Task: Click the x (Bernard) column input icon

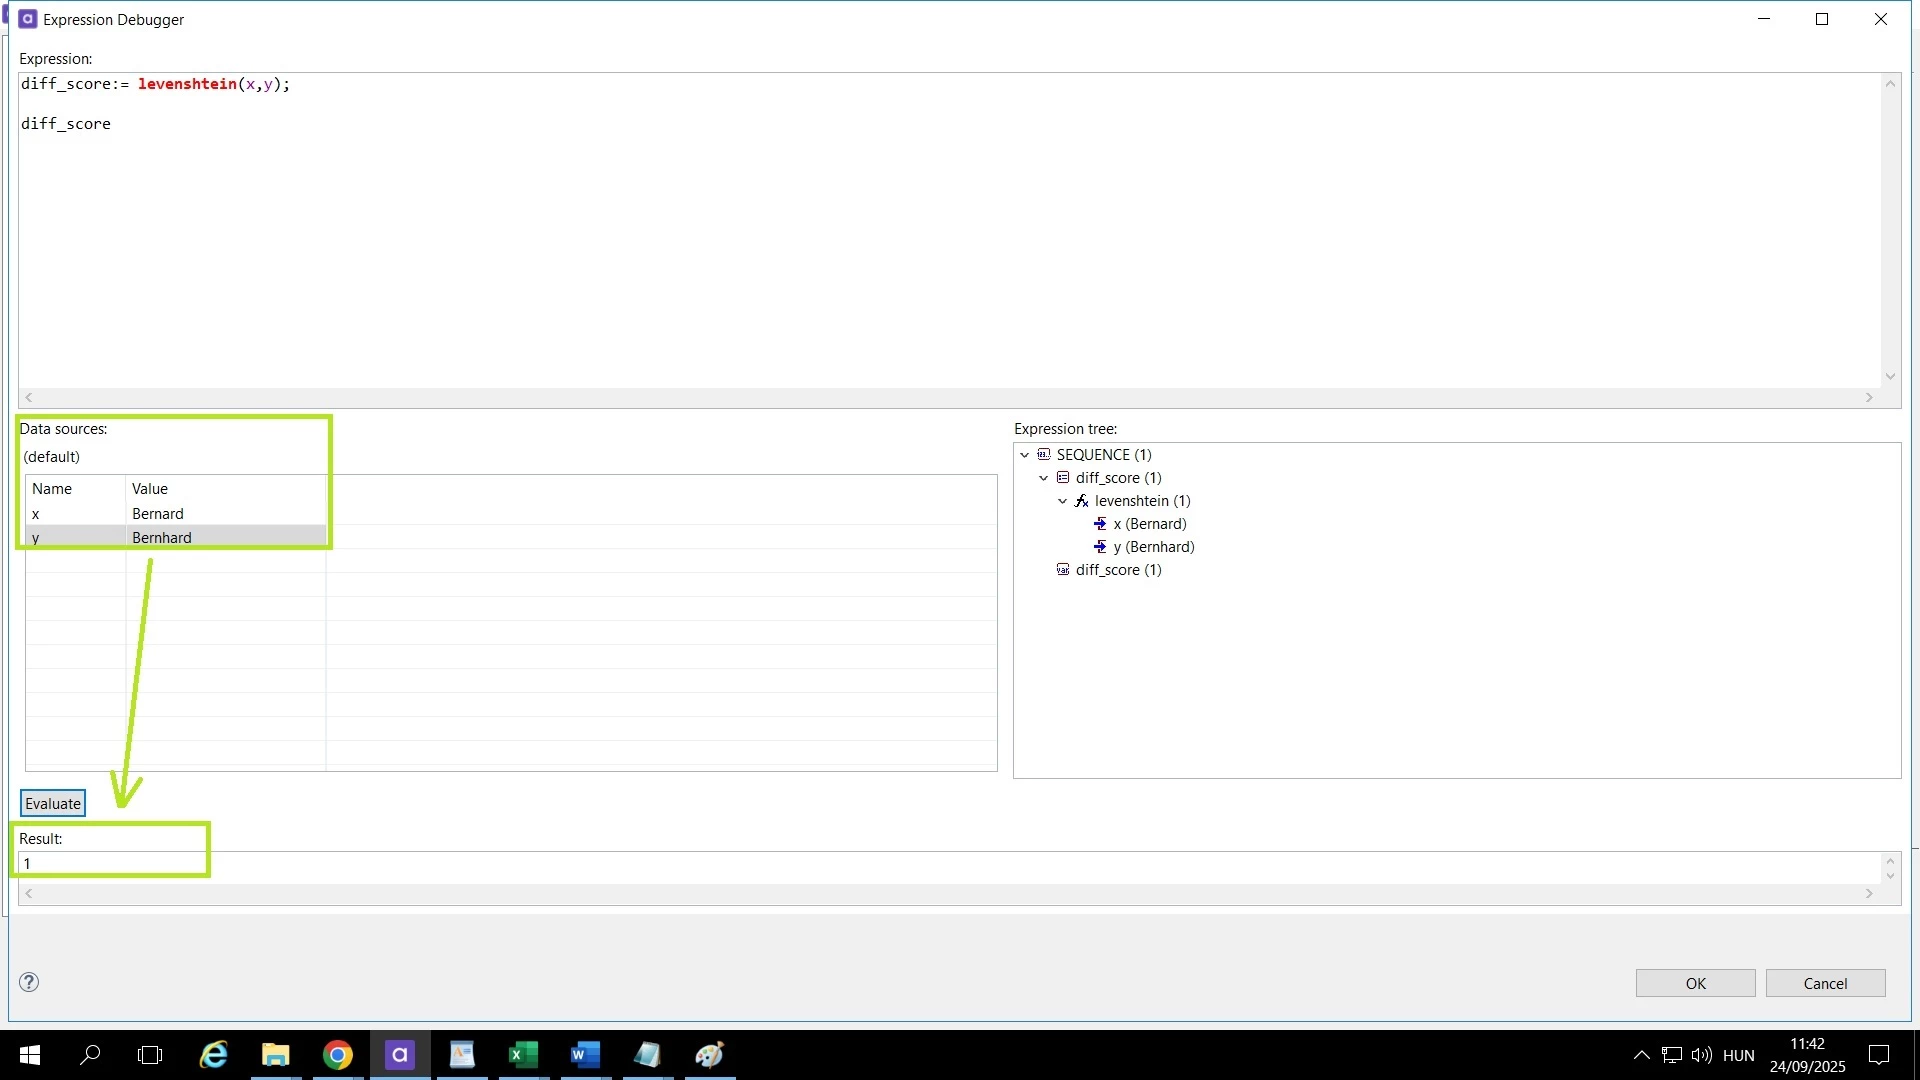Action: (1100, 524)
